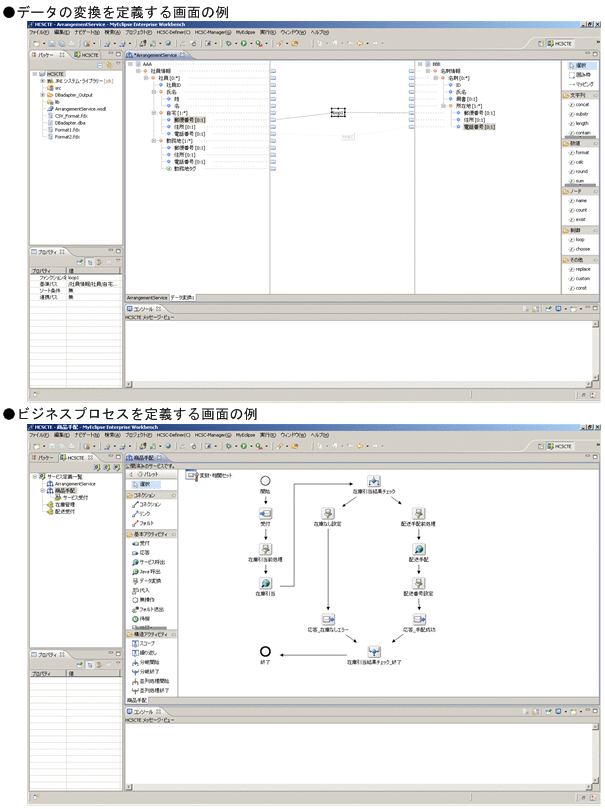Image resolution: width=605 pixels, height=809 pixels.
Task: Open HCSC-Manager menu in the 商品手配 window
Action: pyautogui.click(x=213, y=435)
